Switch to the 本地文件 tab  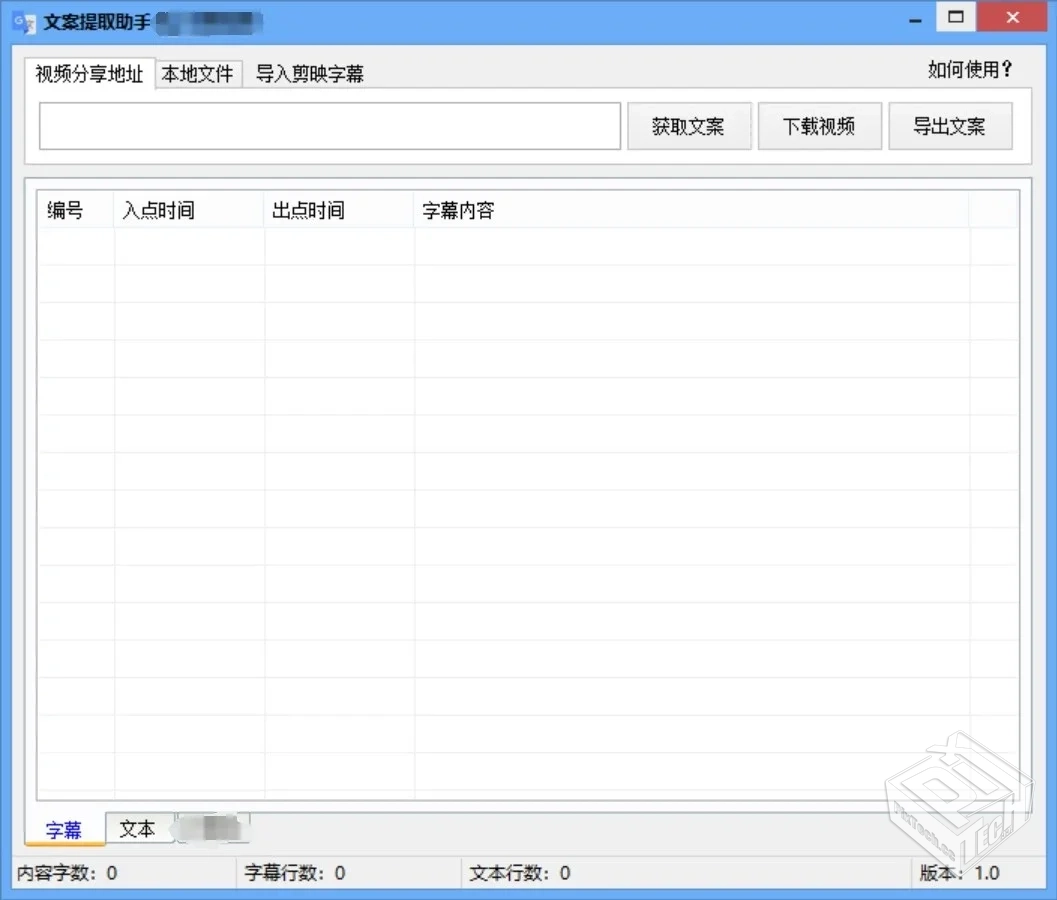click(198, 74)
